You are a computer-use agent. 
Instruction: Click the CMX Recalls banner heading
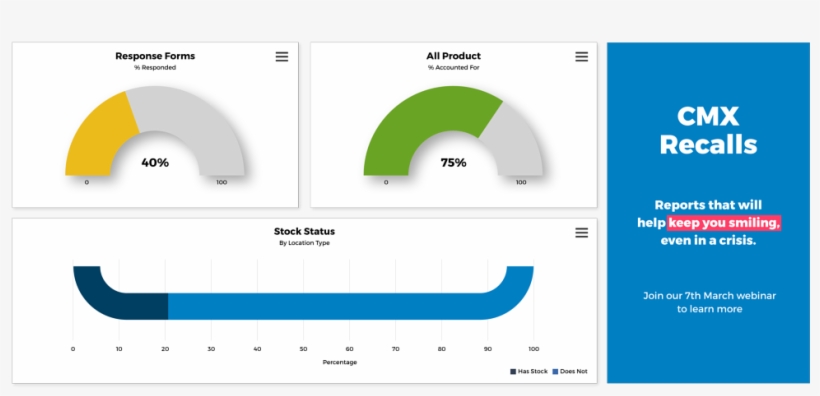[x=708, y=130]
